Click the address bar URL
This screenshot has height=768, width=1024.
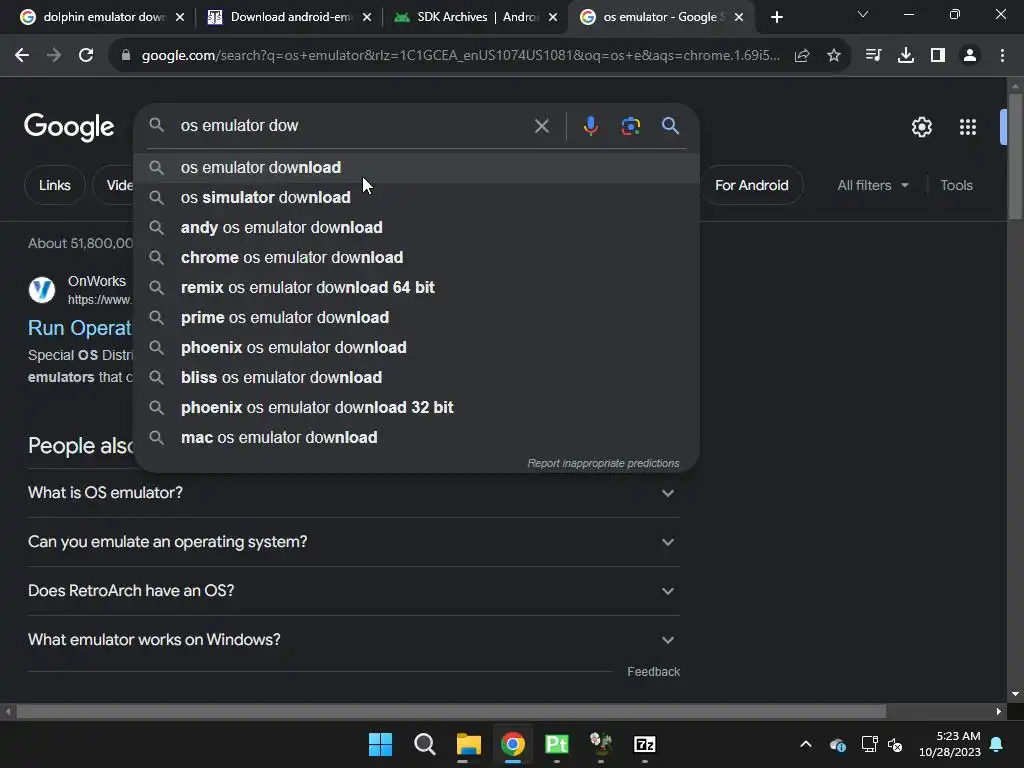tap(460, 56)
